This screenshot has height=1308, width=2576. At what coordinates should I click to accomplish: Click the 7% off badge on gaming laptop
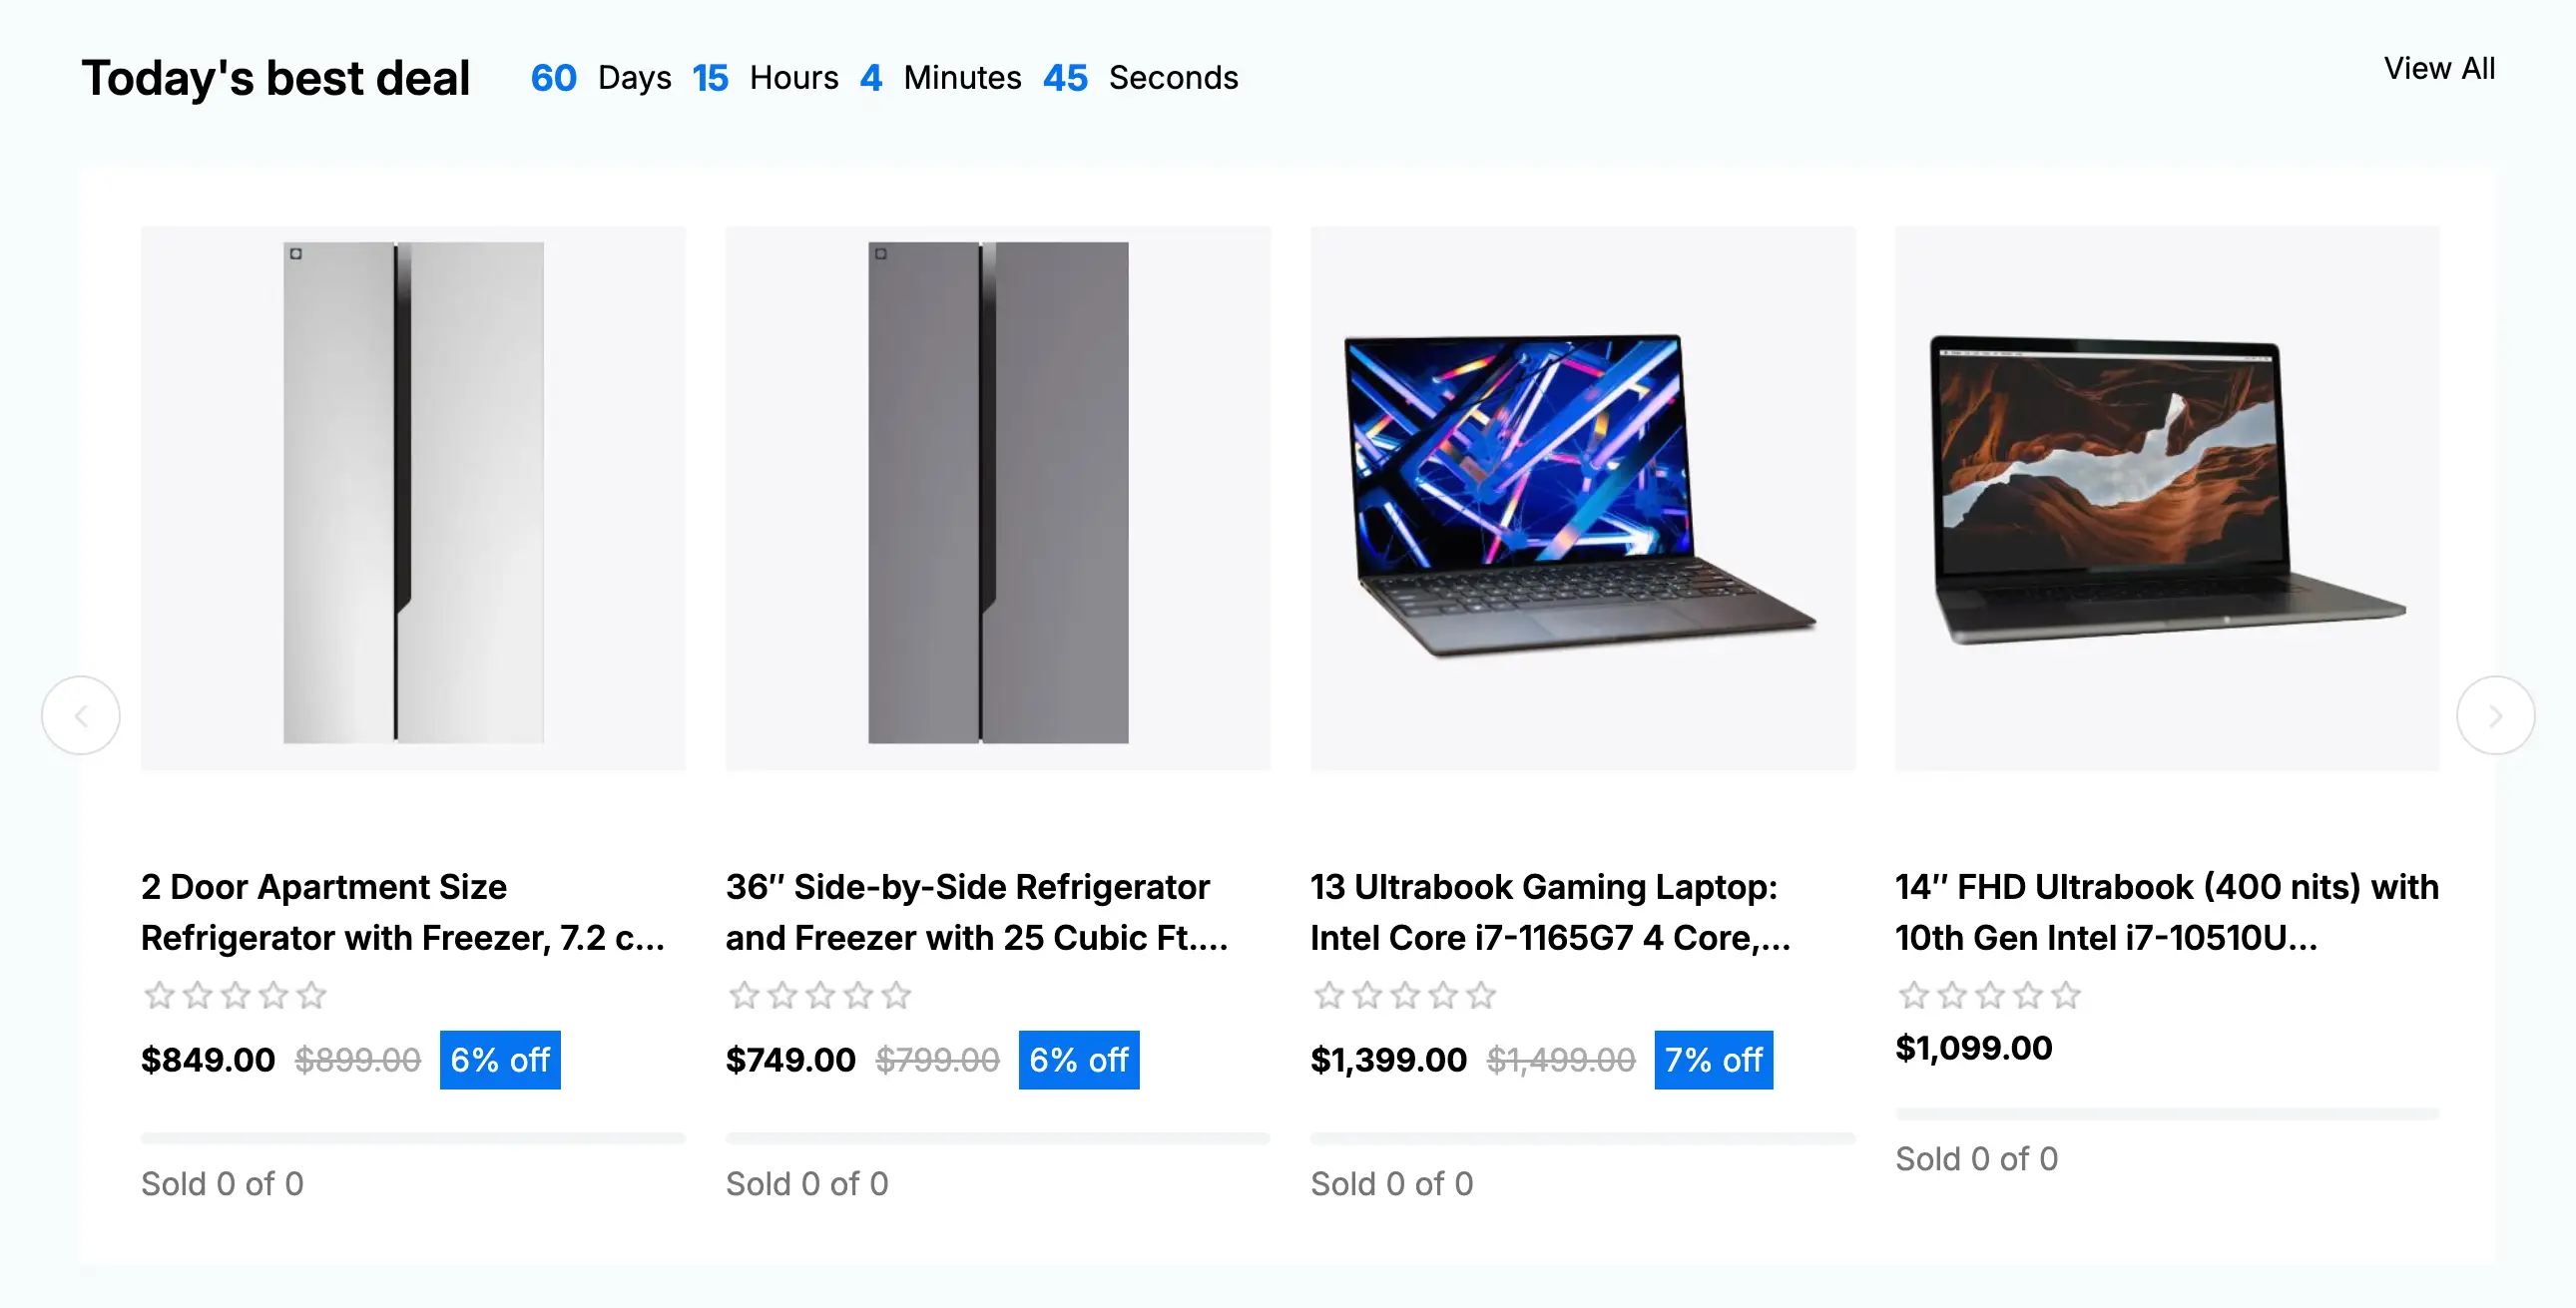pos(1714,1060)
